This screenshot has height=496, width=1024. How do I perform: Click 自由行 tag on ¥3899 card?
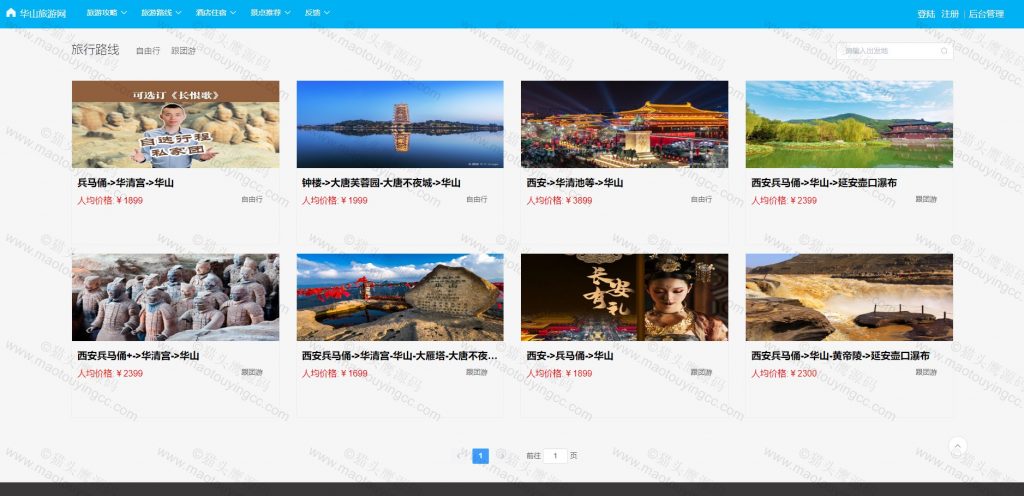(x=701, y=199)
